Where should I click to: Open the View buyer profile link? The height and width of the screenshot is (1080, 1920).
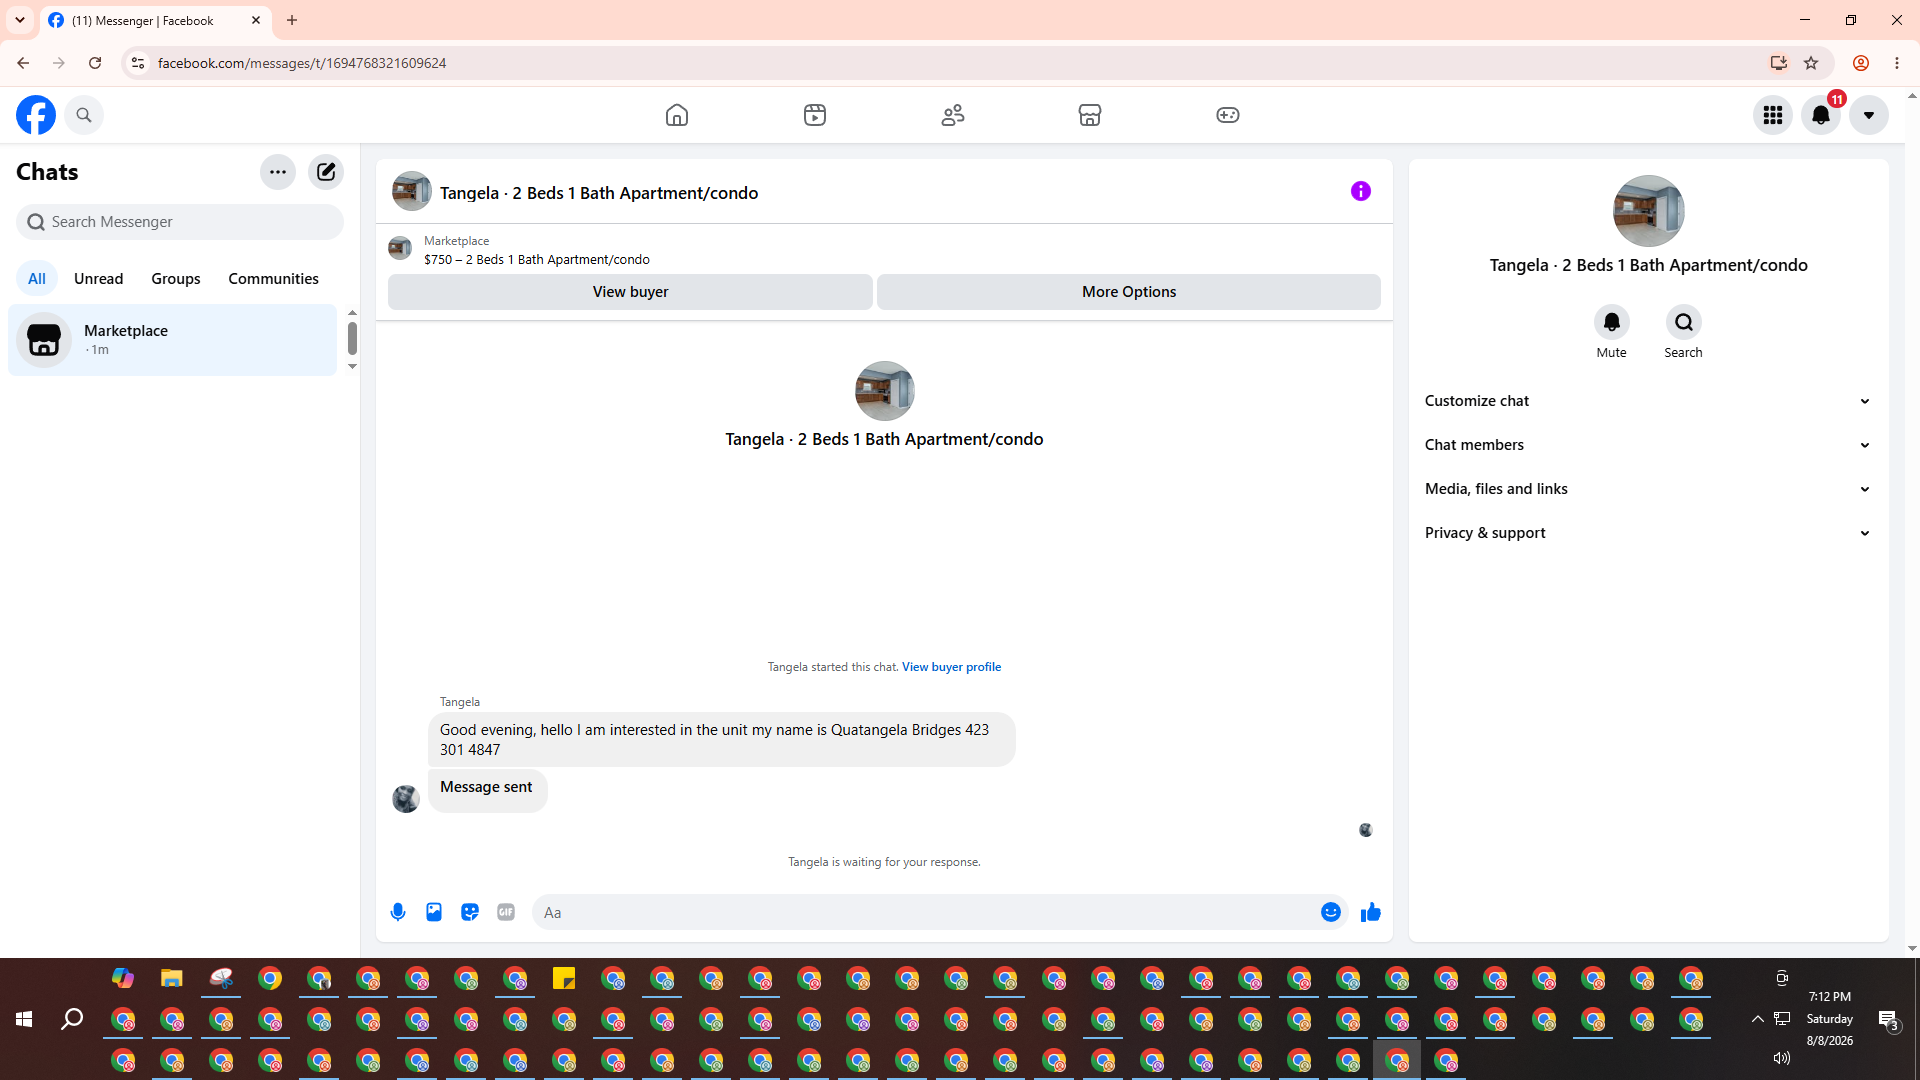[x=951, y=667]
